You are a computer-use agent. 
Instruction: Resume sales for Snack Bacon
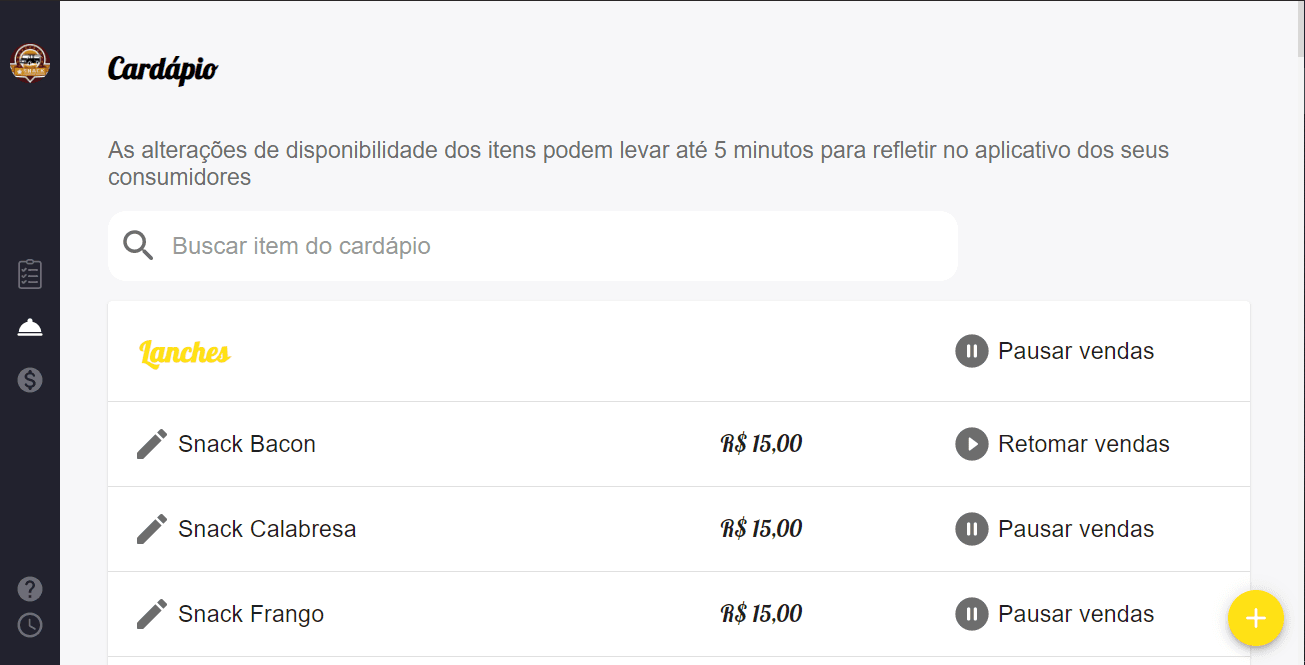[1062, 444]
